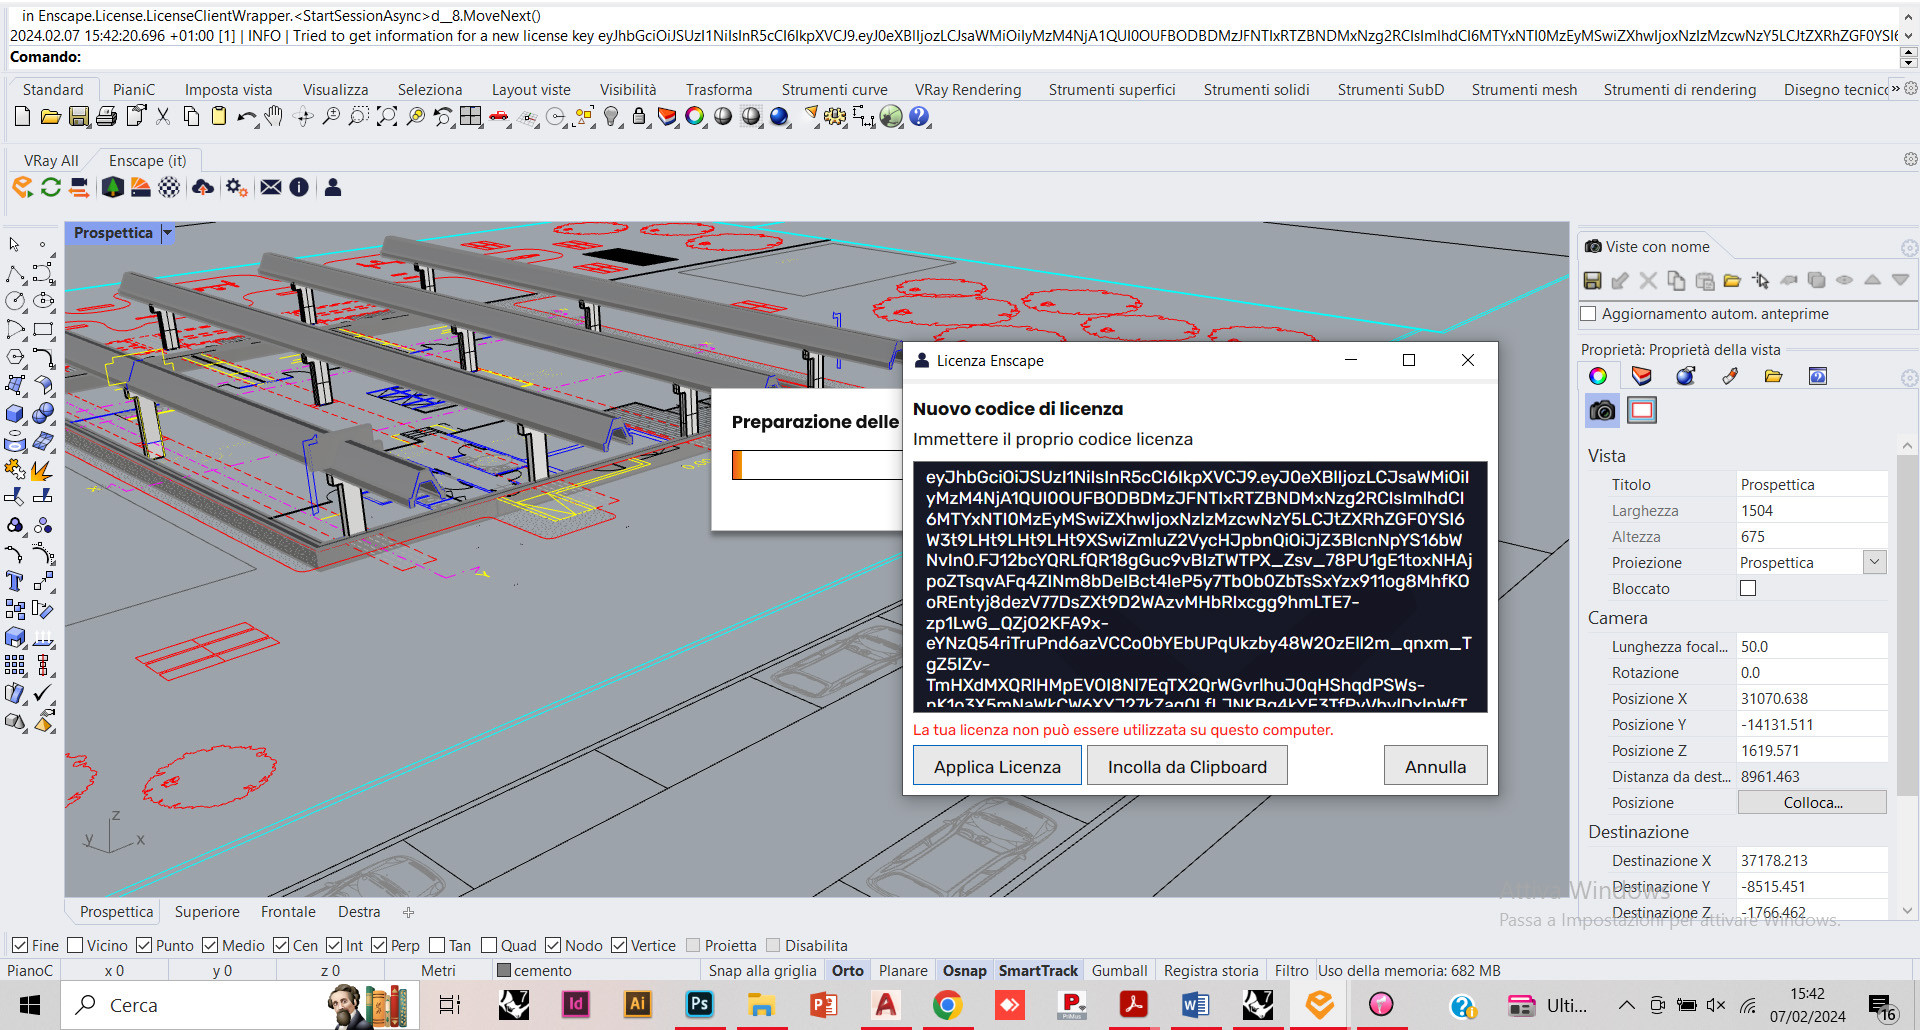The height and width of the screenshot is (1030, 1920).
Task: Click the Enscape cloud upload icon
Action: 203,187
